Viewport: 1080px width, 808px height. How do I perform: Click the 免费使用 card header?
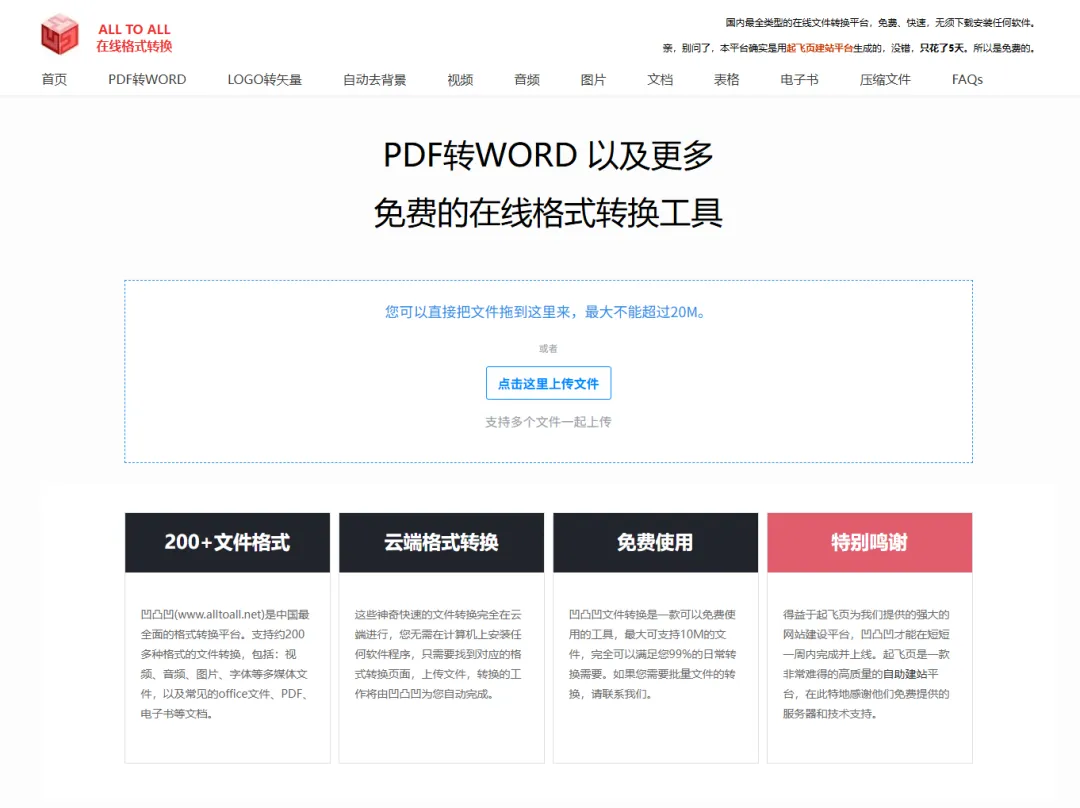coord(656,542)
